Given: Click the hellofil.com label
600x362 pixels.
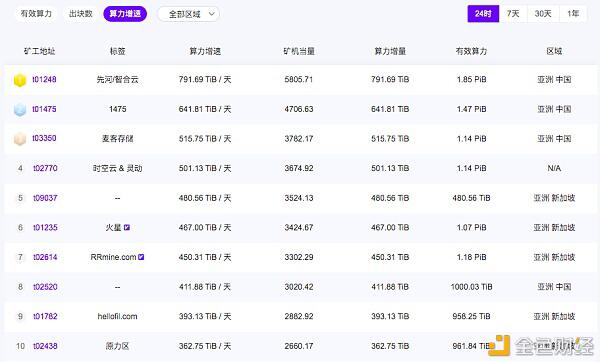Looking at the screenshot, I should pyautogui.click(x=117, y=316).
